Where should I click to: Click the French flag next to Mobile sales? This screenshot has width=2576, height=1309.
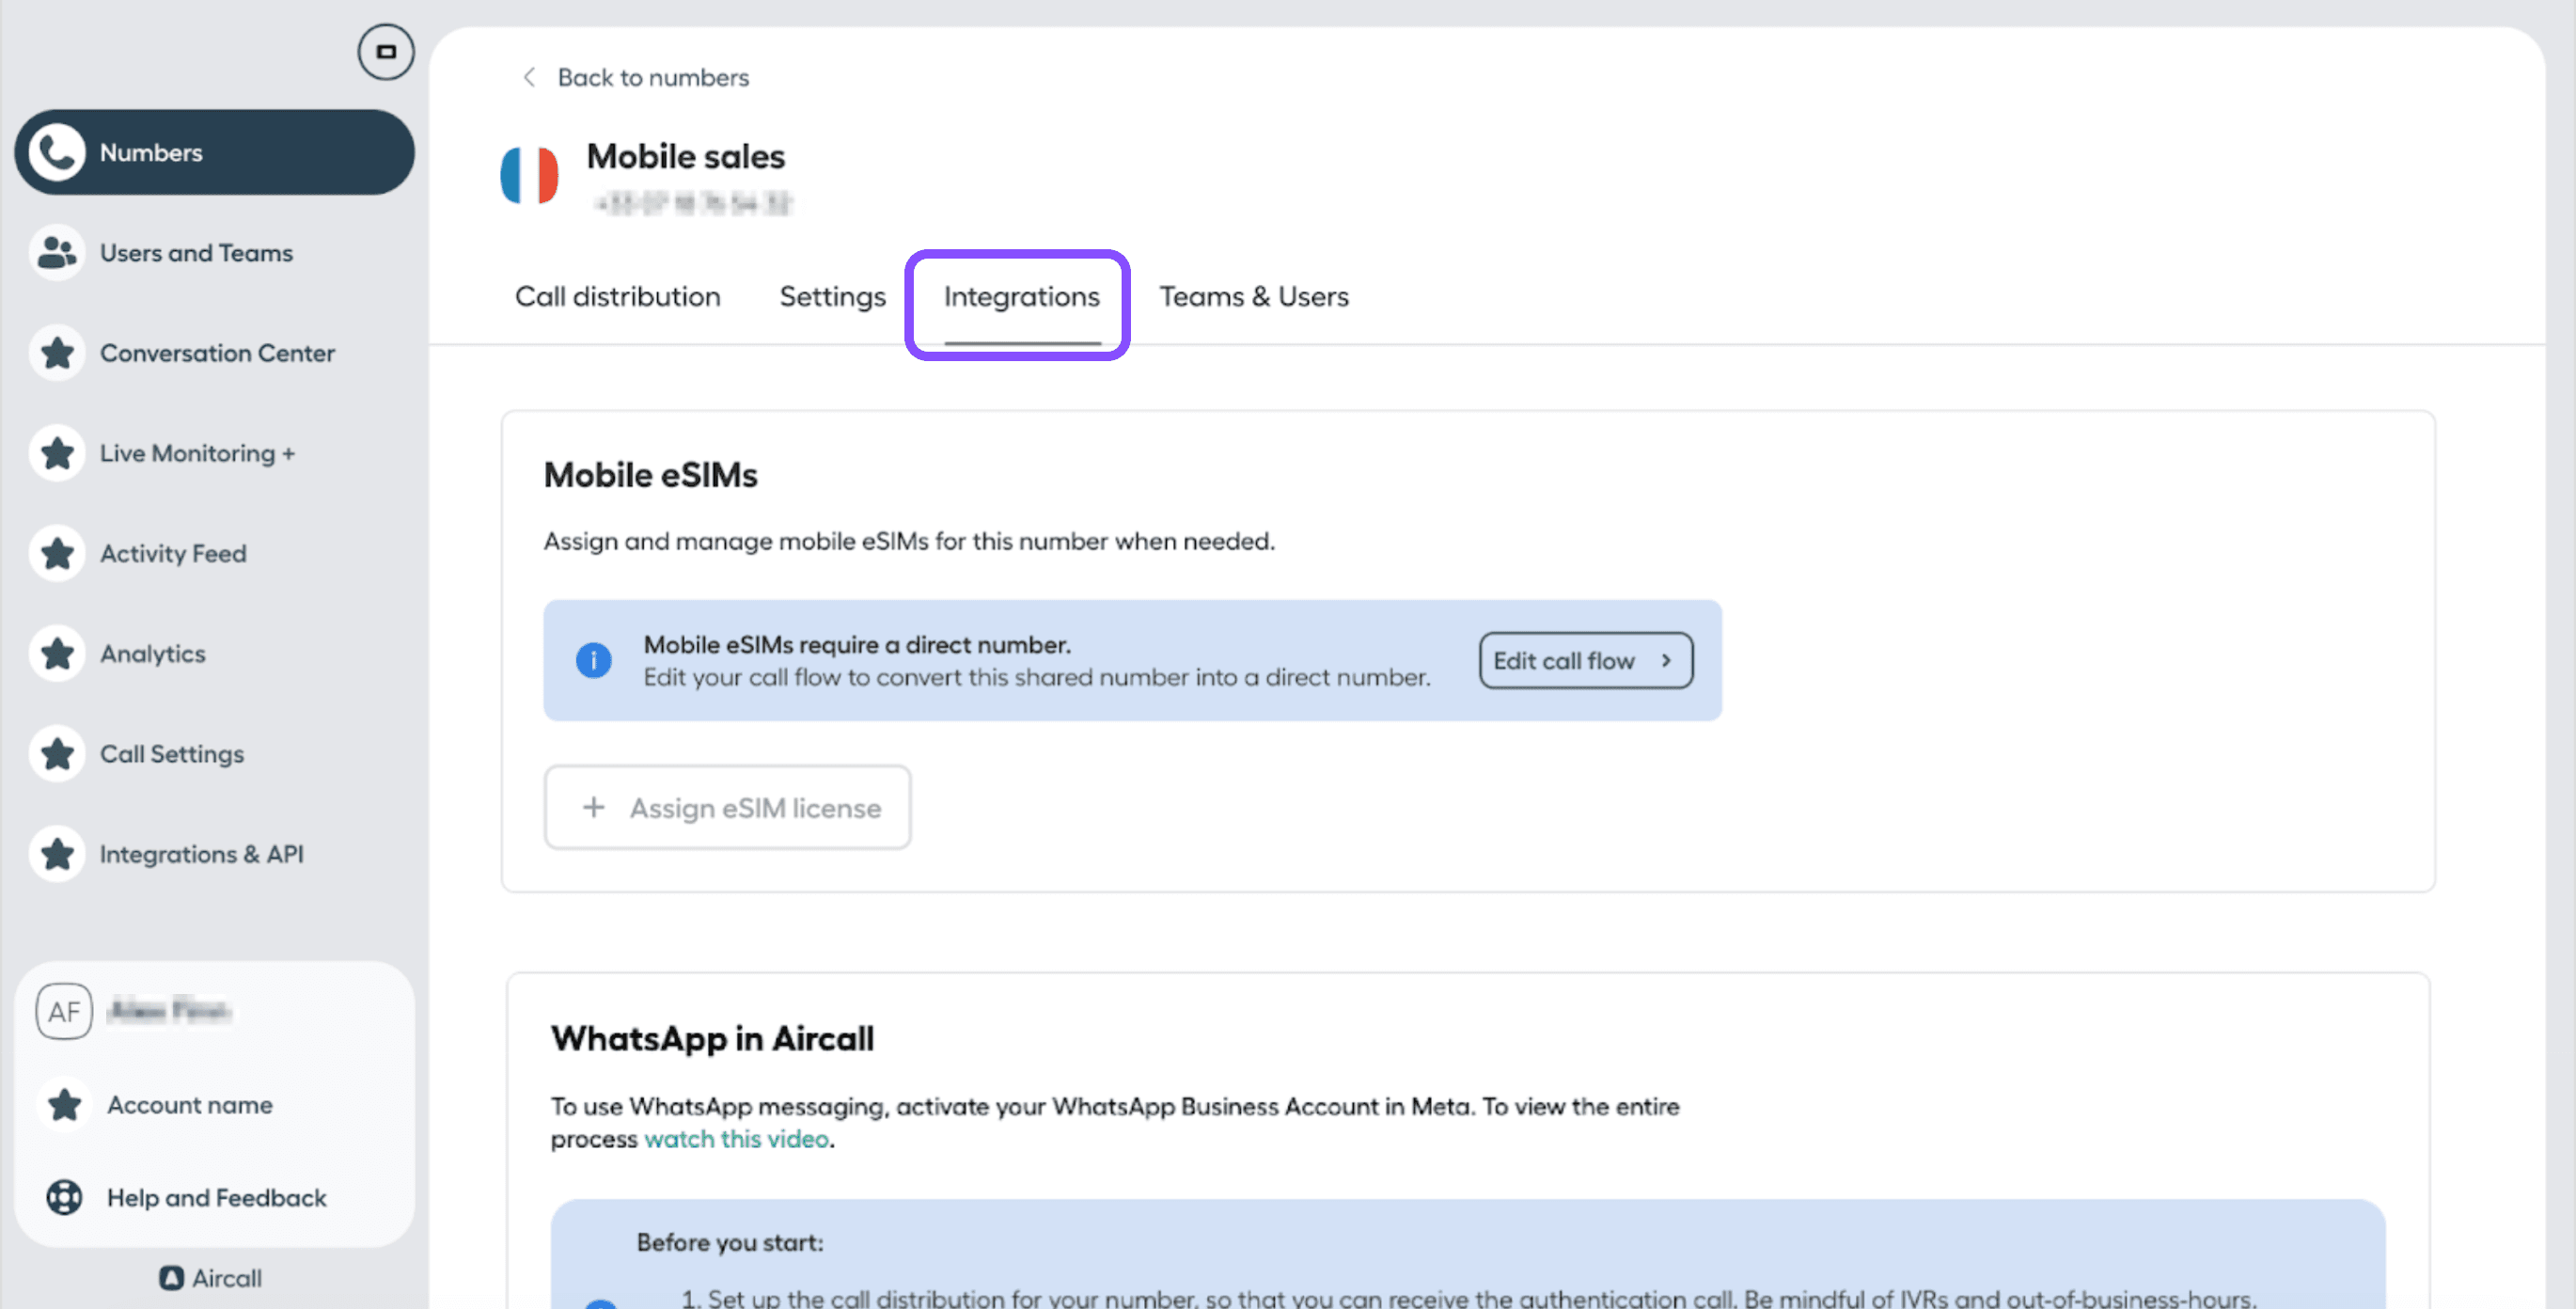click(x=529, y=175)
